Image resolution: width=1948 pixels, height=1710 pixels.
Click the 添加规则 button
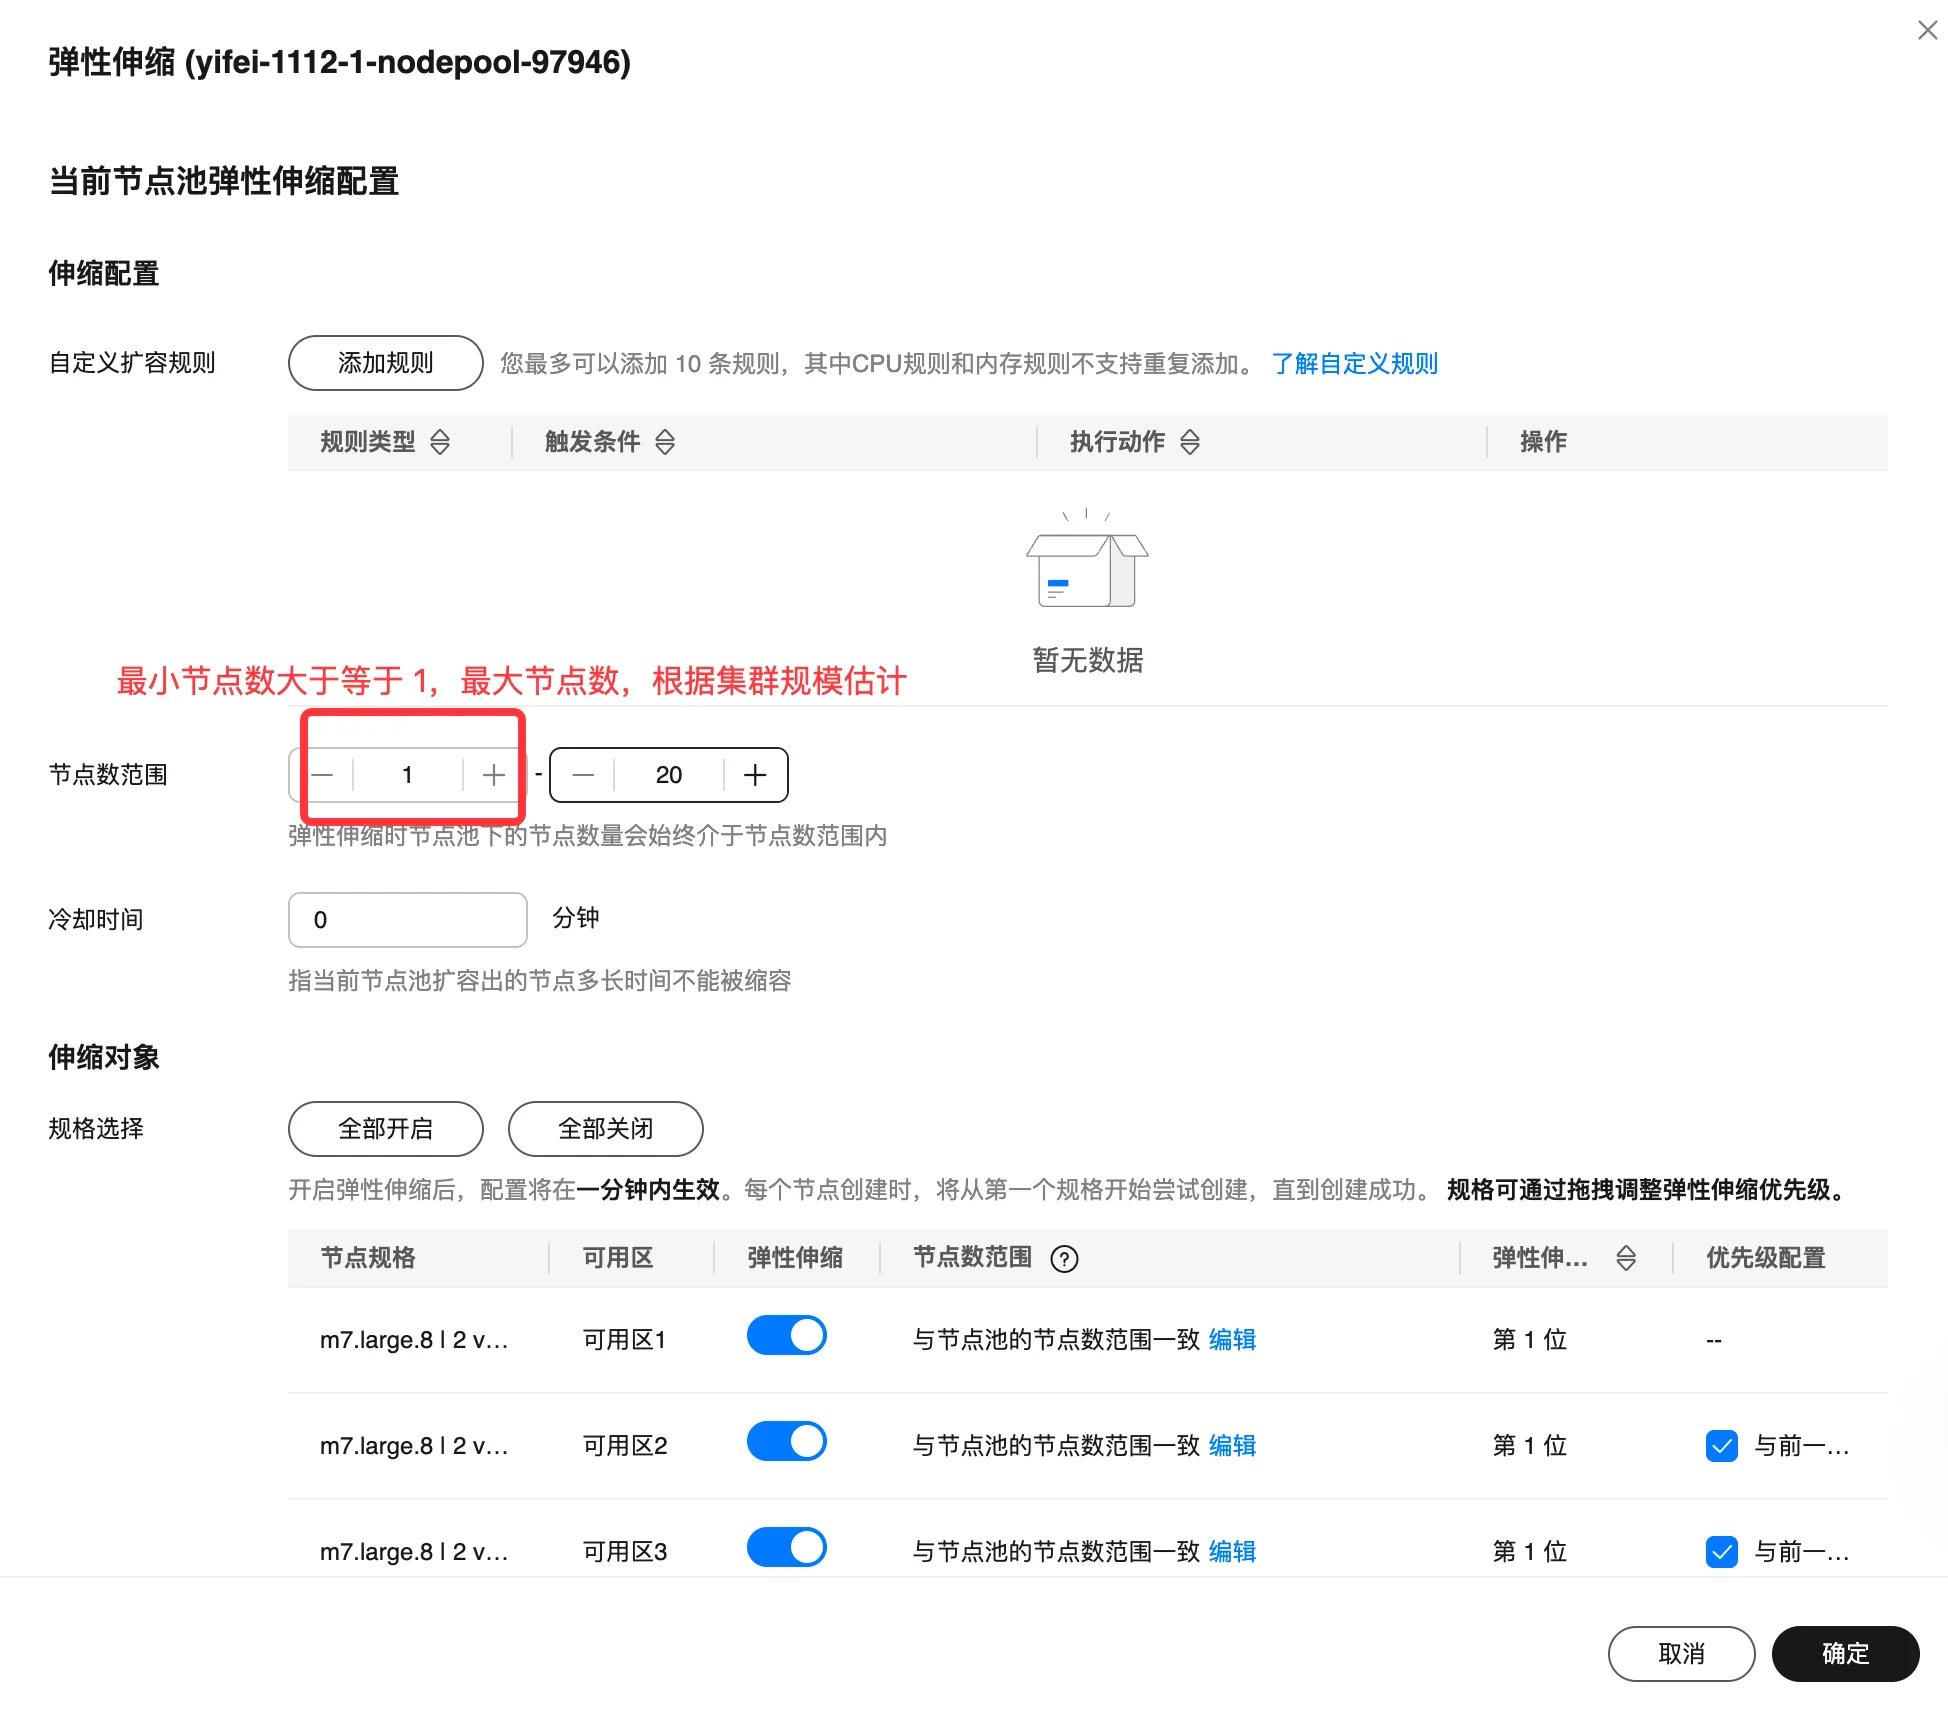385,363
